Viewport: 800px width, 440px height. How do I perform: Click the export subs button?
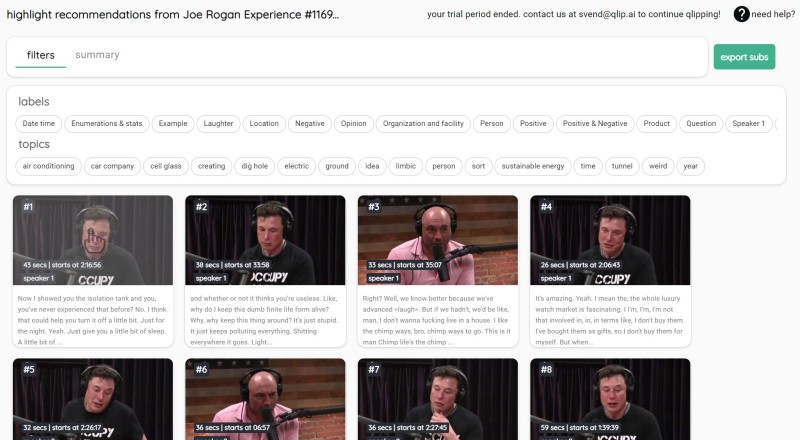[x=744, y=57]
